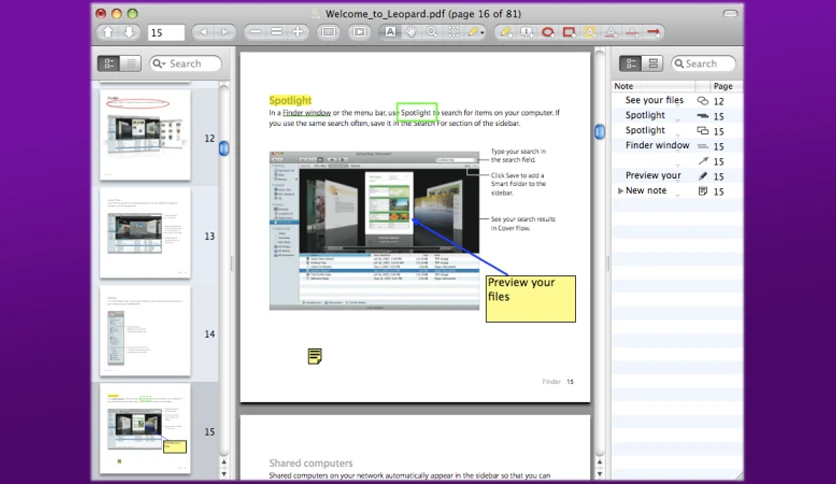Add a new box annotation

[569, 33]
